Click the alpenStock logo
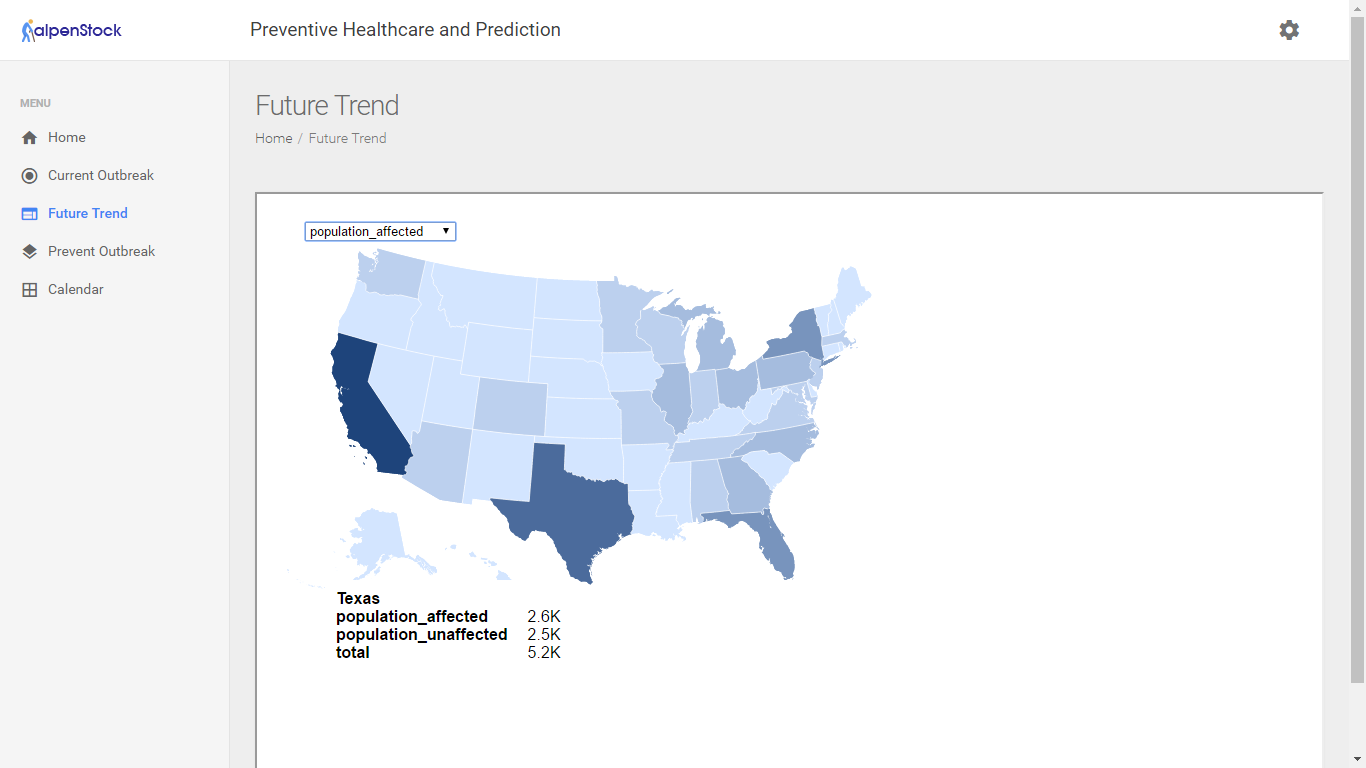The width and height of the screenshot is (1366, 768). (72, 30)
